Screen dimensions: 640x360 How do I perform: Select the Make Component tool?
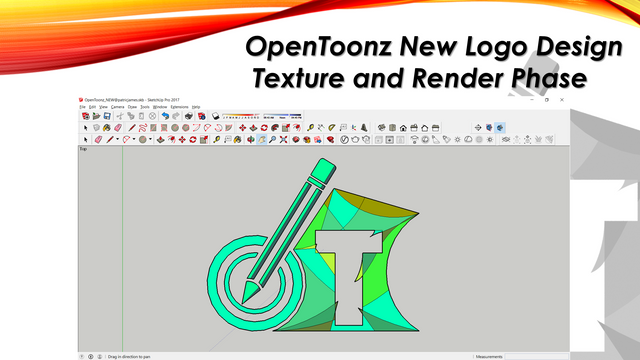click(96, 128)
